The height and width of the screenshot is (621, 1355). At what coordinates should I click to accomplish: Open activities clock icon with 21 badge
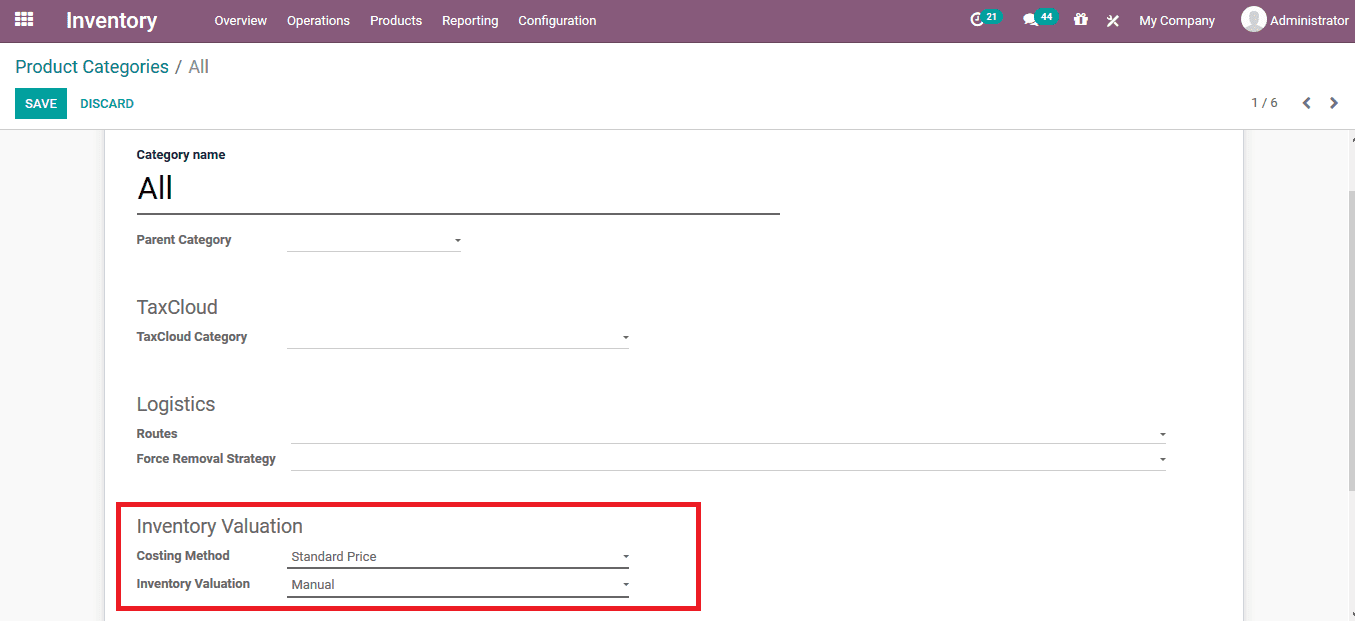[x=984, y=19]
